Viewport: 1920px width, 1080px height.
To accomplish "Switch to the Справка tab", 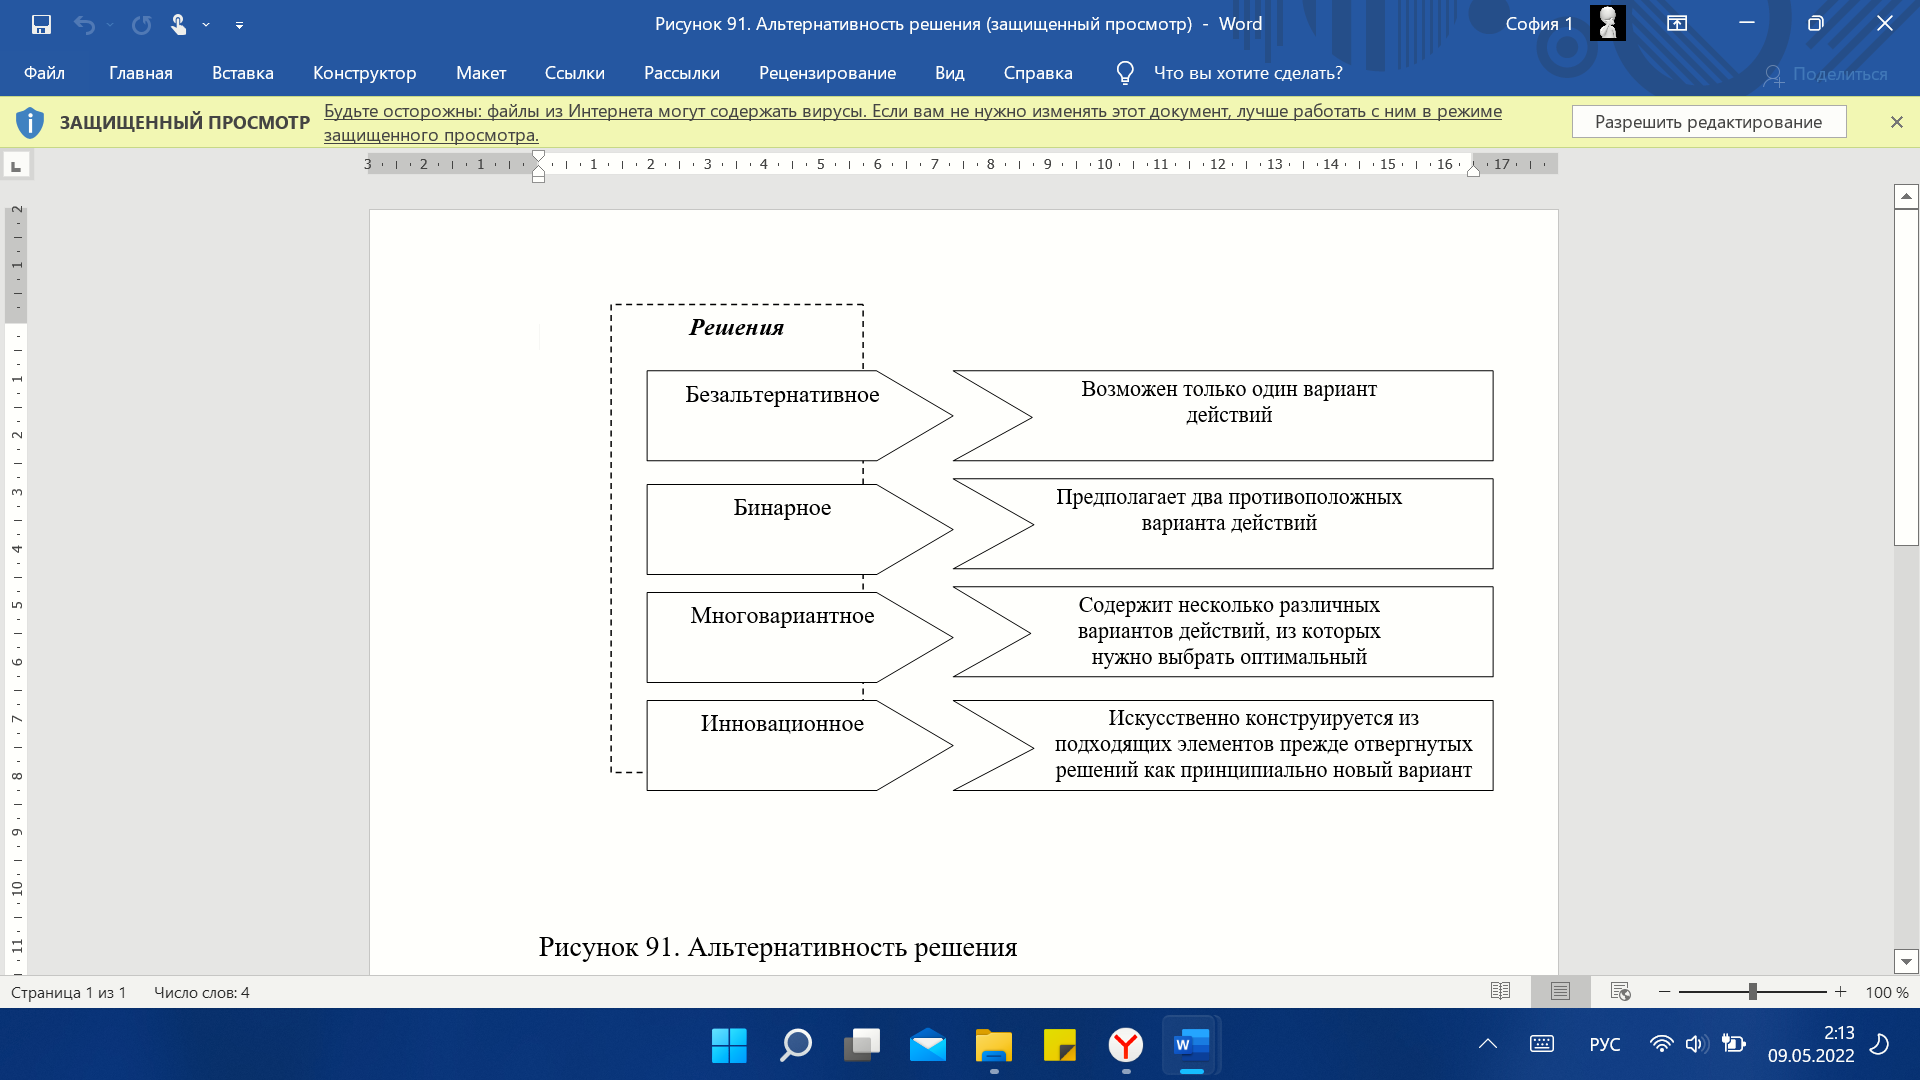I will point(1038,73).
